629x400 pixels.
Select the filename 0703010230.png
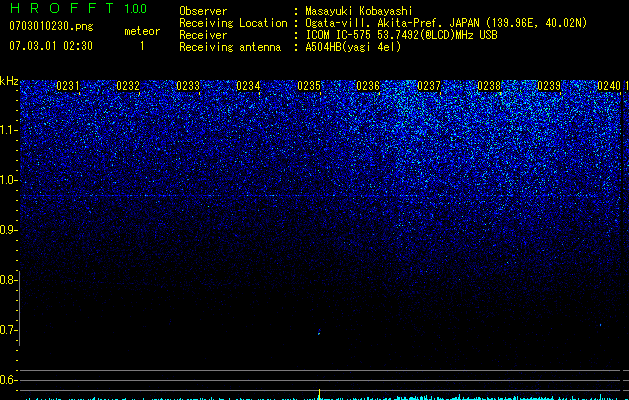51,26
